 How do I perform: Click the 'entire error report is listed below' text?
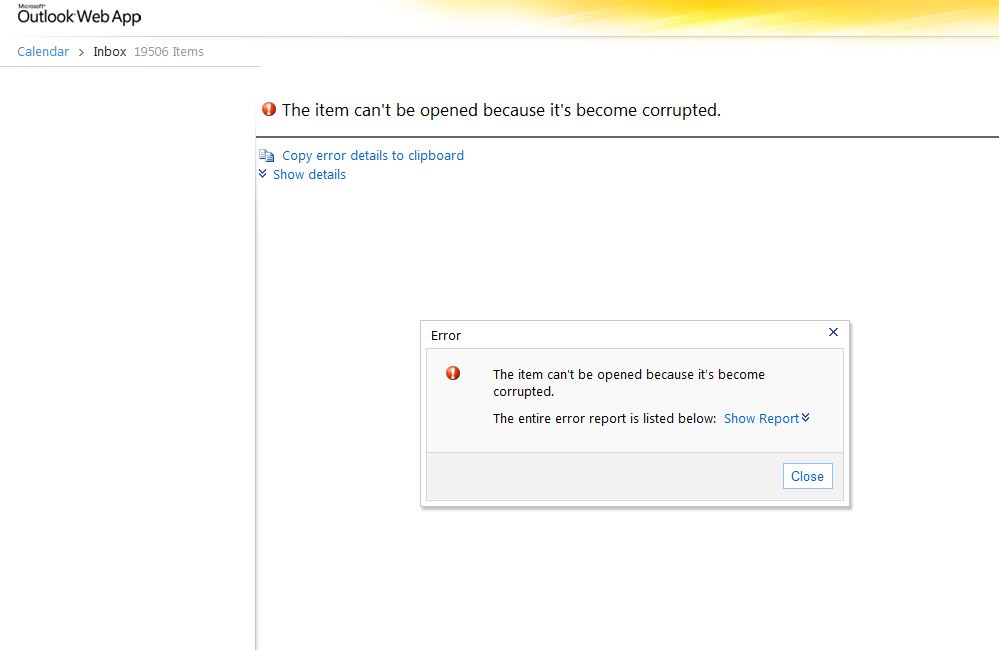click(x=604, y=418)
